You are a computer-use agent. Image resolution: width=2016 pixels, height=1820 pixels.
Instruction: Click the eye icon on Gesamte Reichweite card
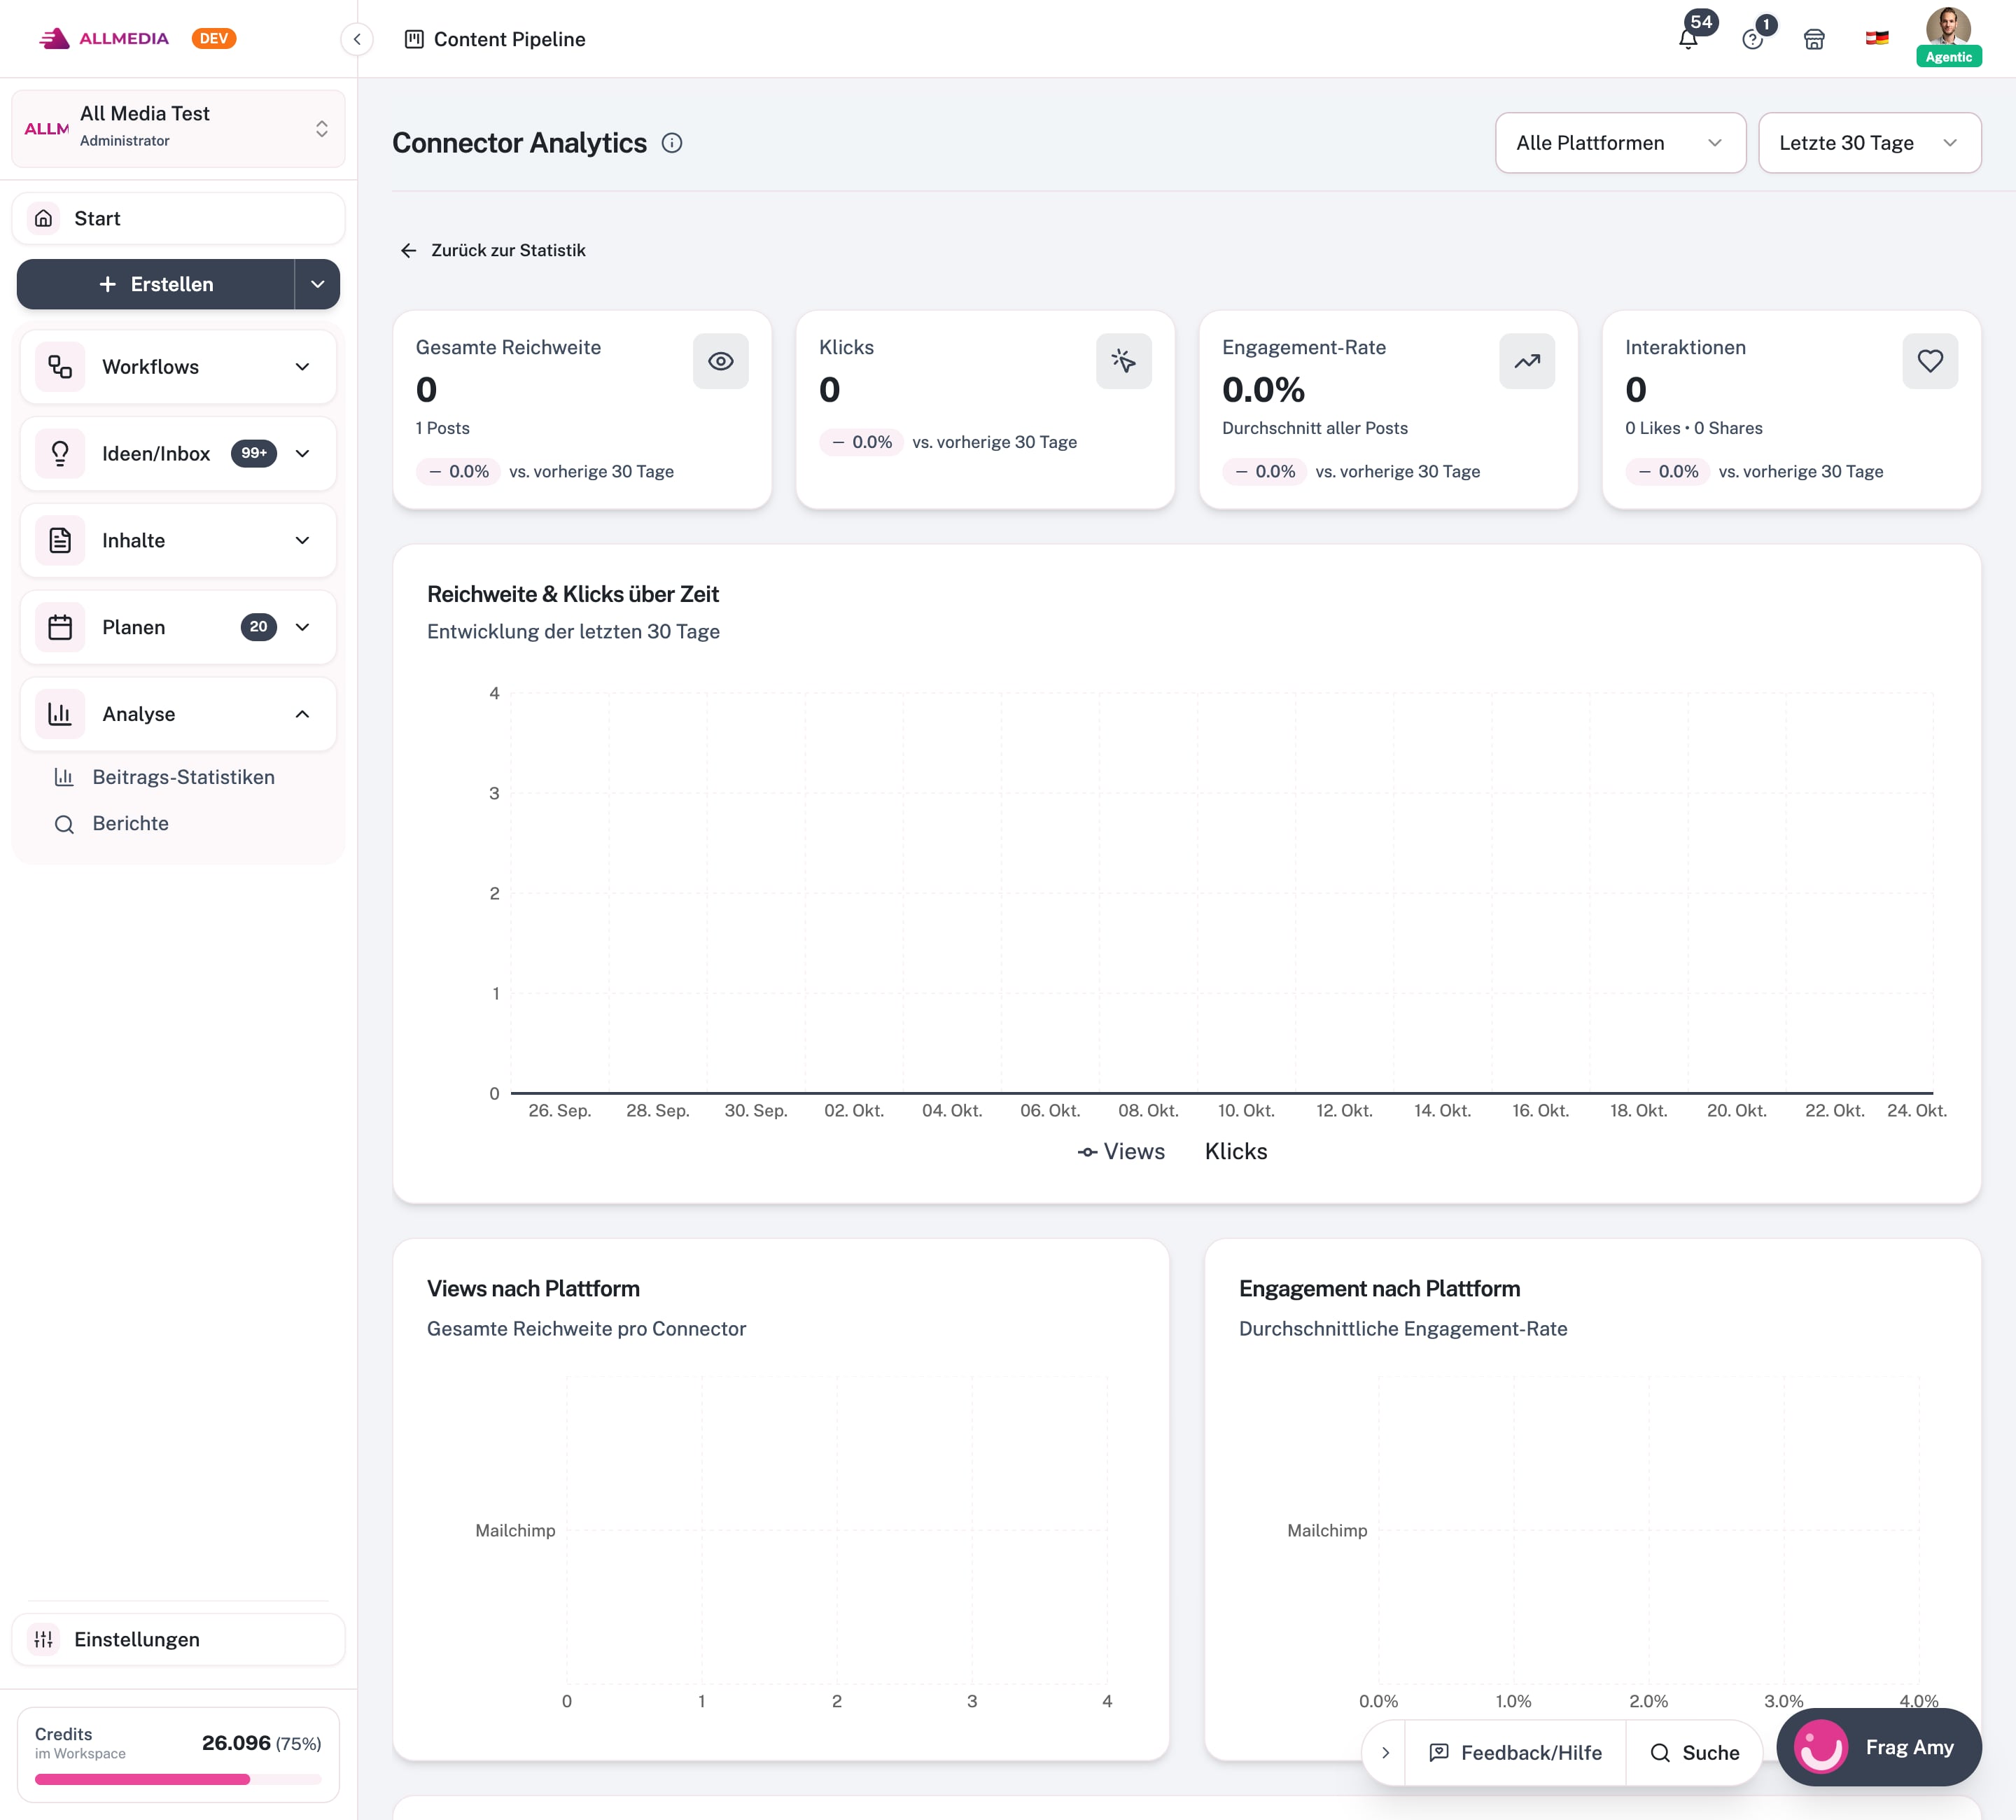pyautogui.click(x=721, y=361)
